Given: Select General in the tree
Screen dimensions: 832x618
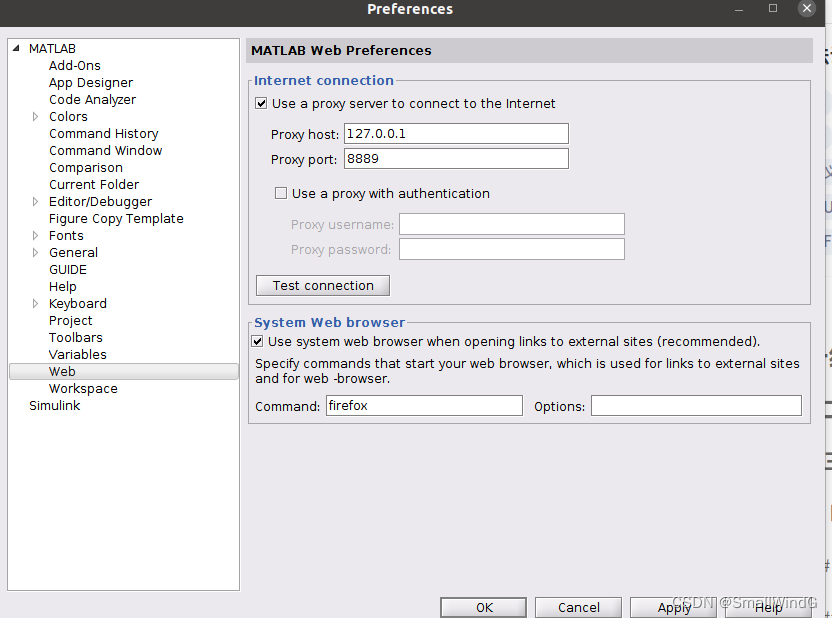Looking at the screenshot, I should tap(73, 253).
